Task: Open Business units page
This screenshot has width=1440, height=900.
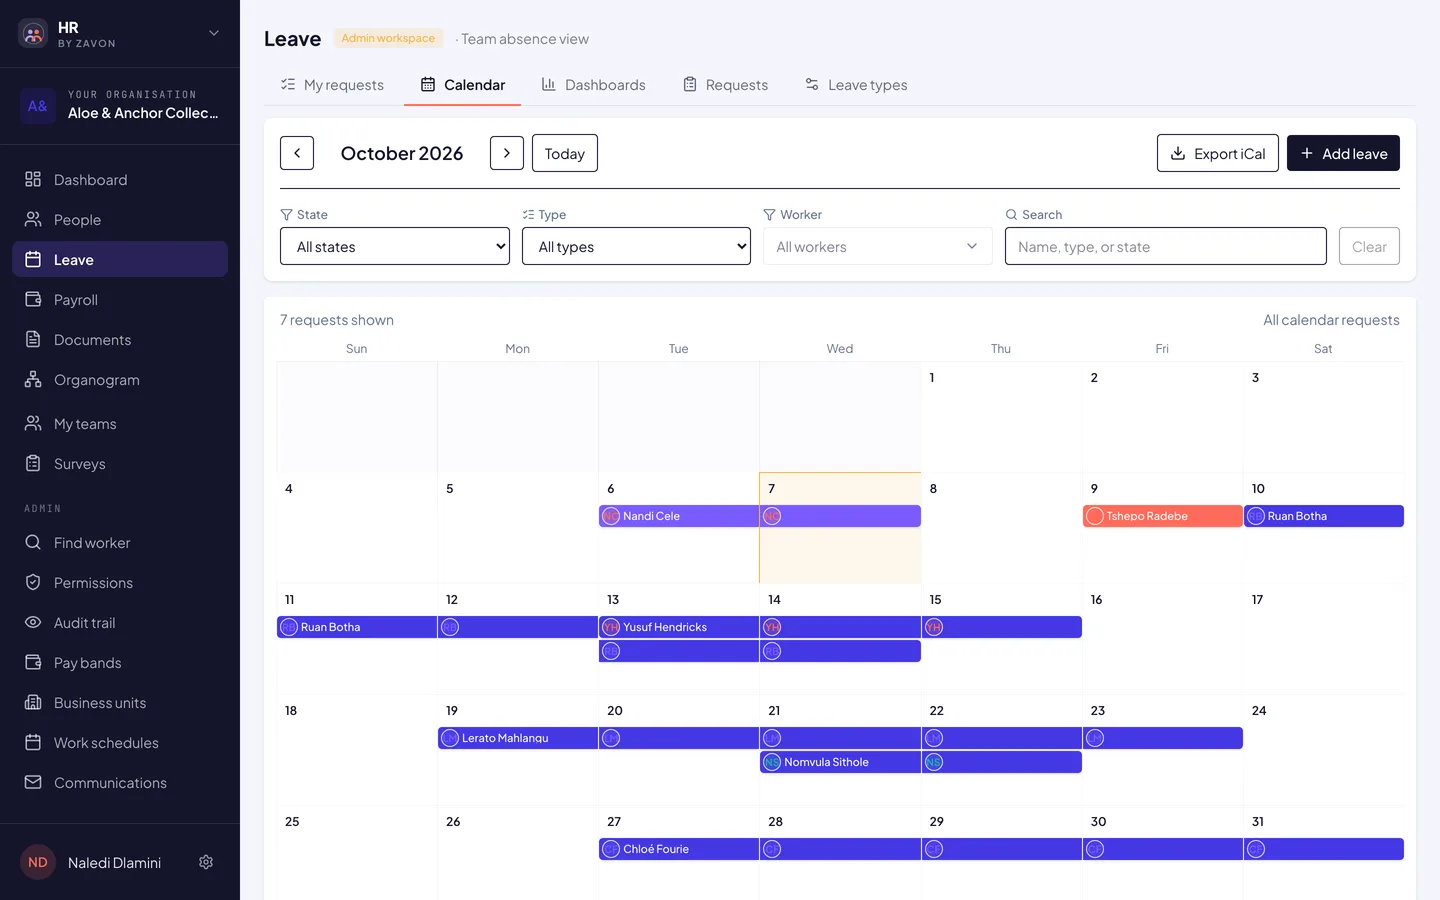Action: coord(120,703)
